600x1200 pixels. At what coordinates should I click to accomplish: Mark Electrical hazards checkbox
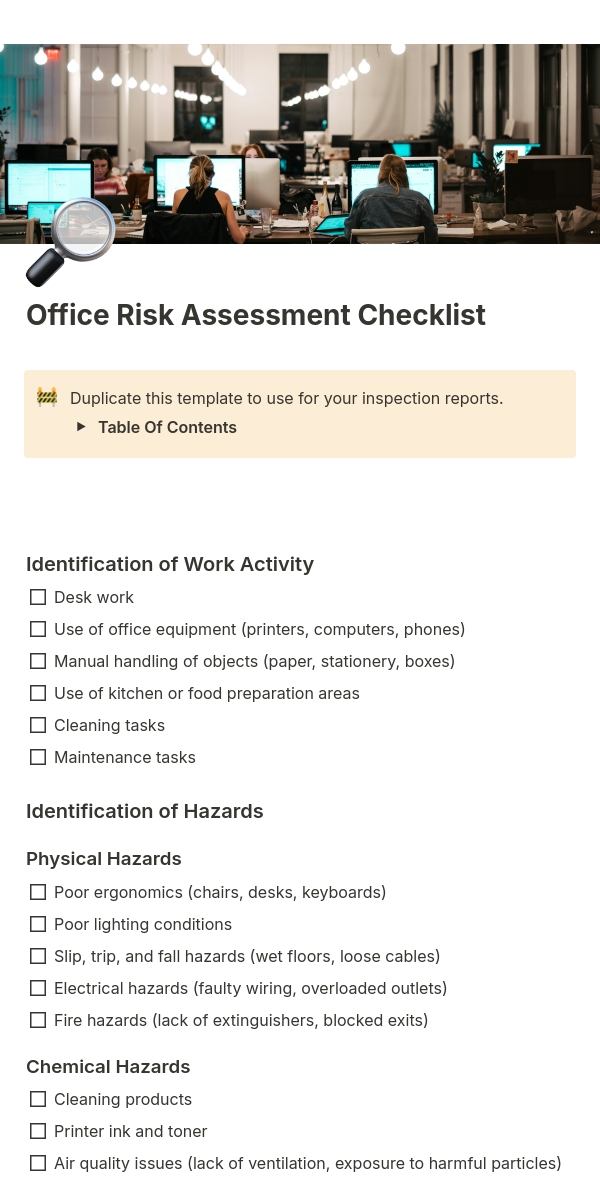pos(38,988)
